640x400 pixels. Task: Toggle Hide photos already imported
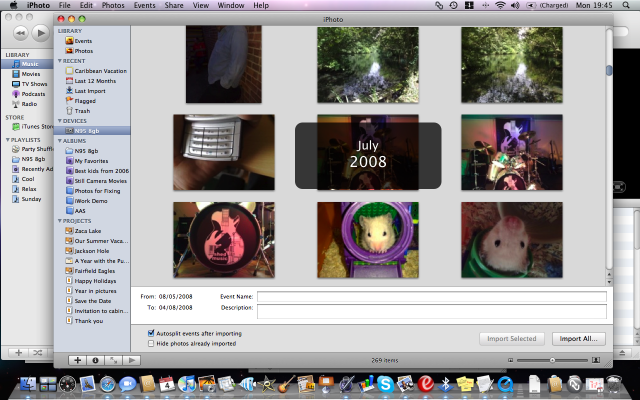point(151,343)
